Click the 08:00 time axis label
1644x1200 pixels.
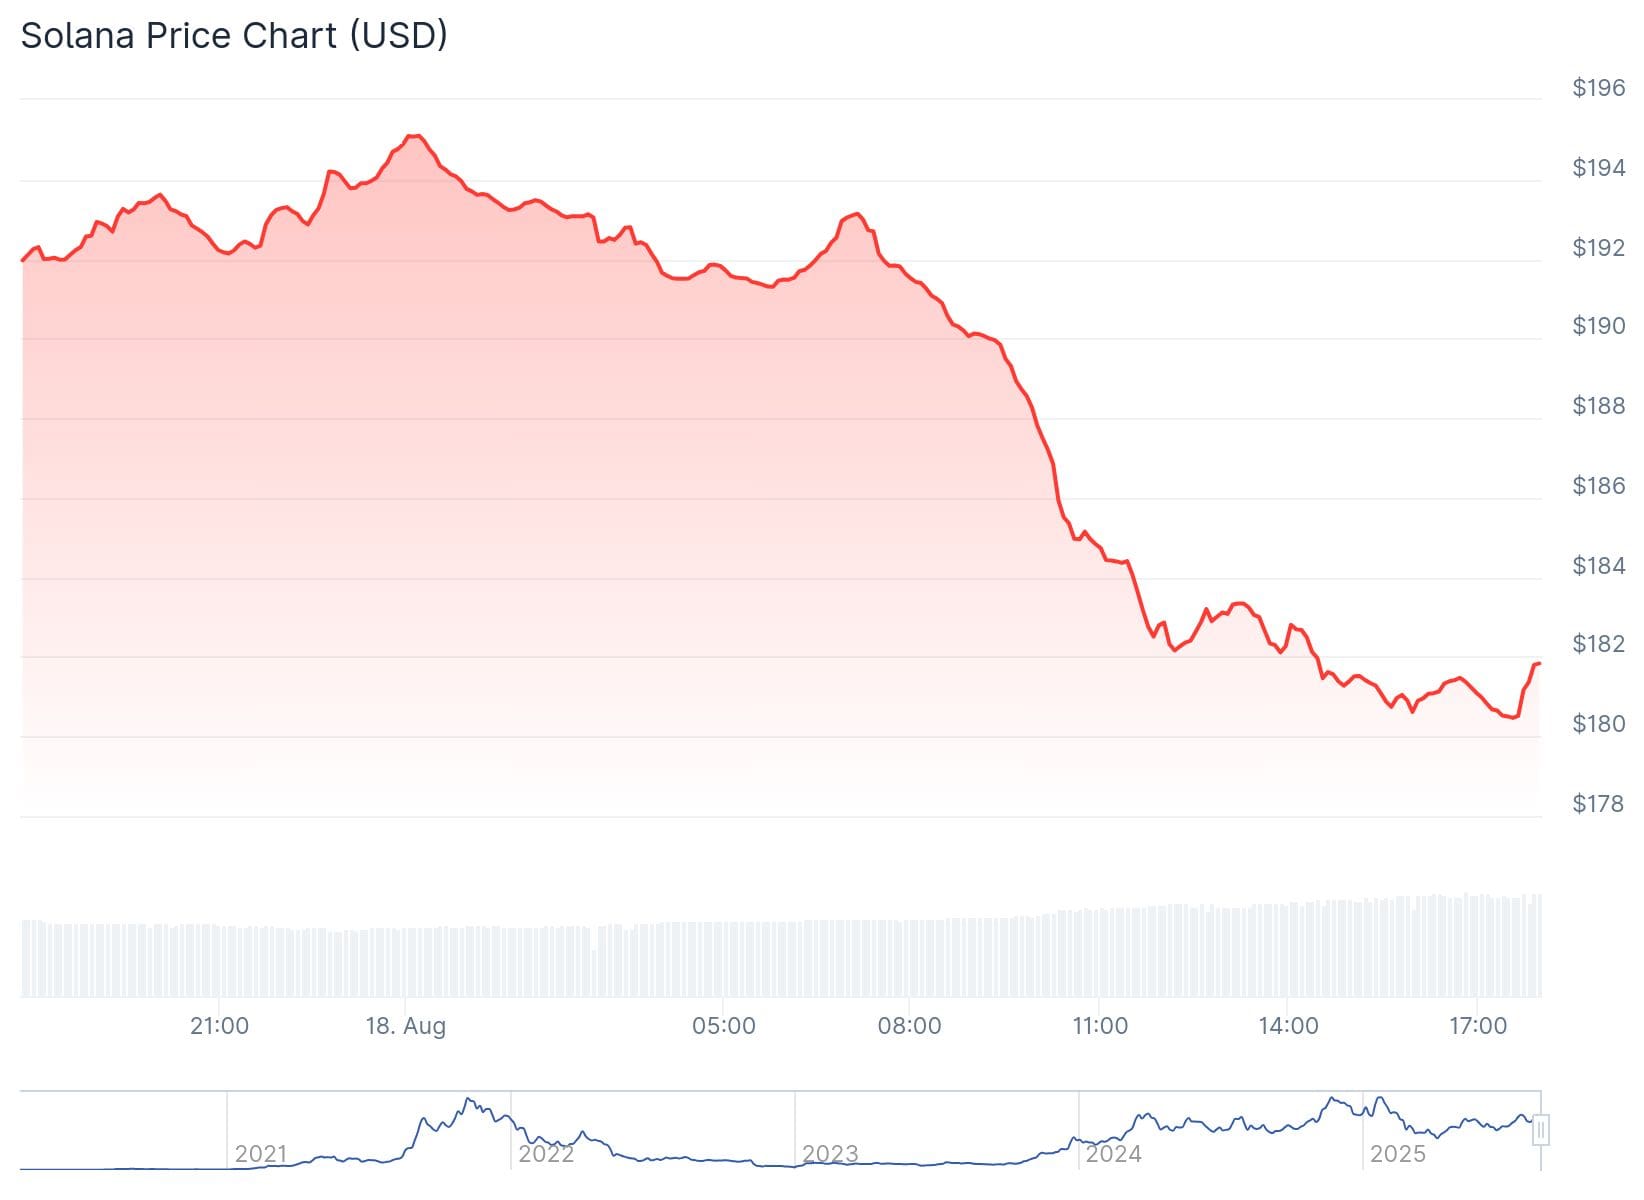[x=909, y=1026]
